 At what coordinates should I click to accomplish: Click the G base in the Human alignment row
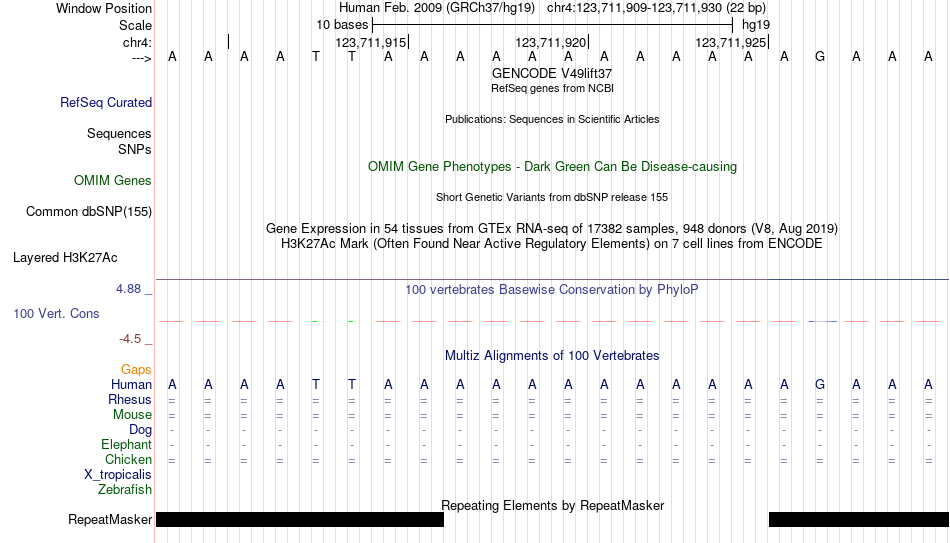click(x=820, y=385)
